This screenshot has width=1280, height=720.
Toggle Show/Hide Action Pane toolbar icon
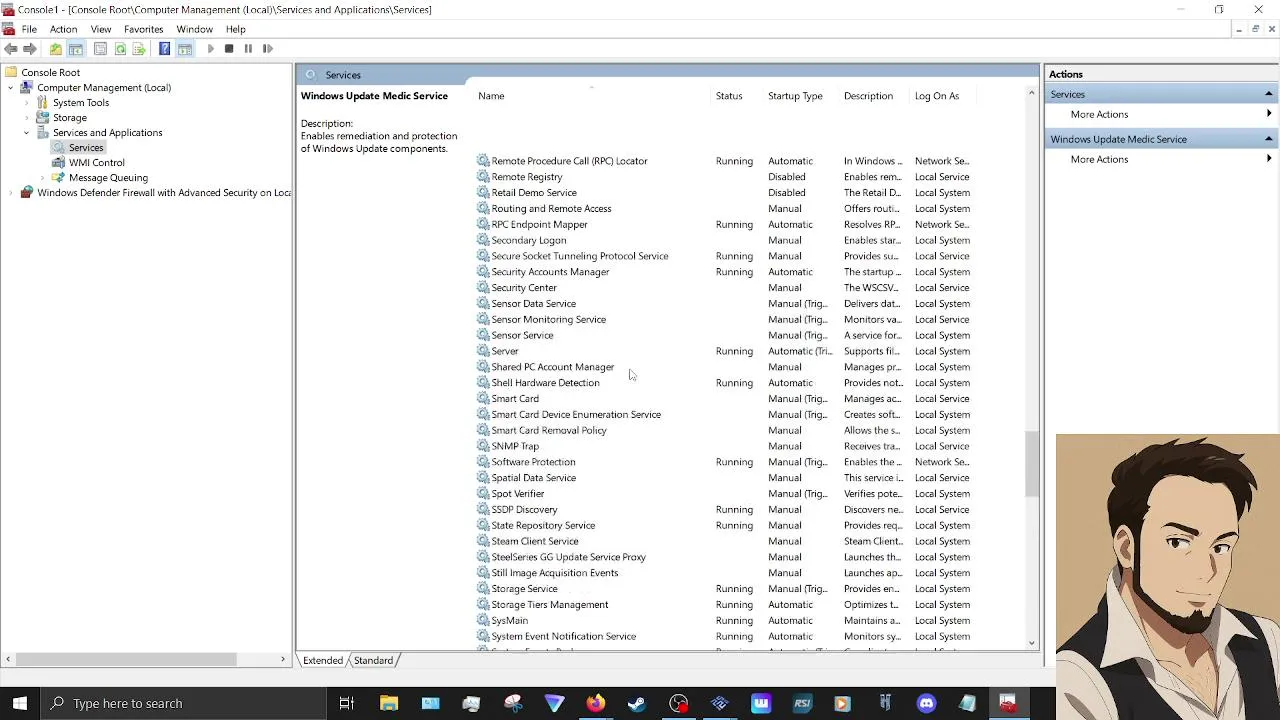click(x=184, y=48)
